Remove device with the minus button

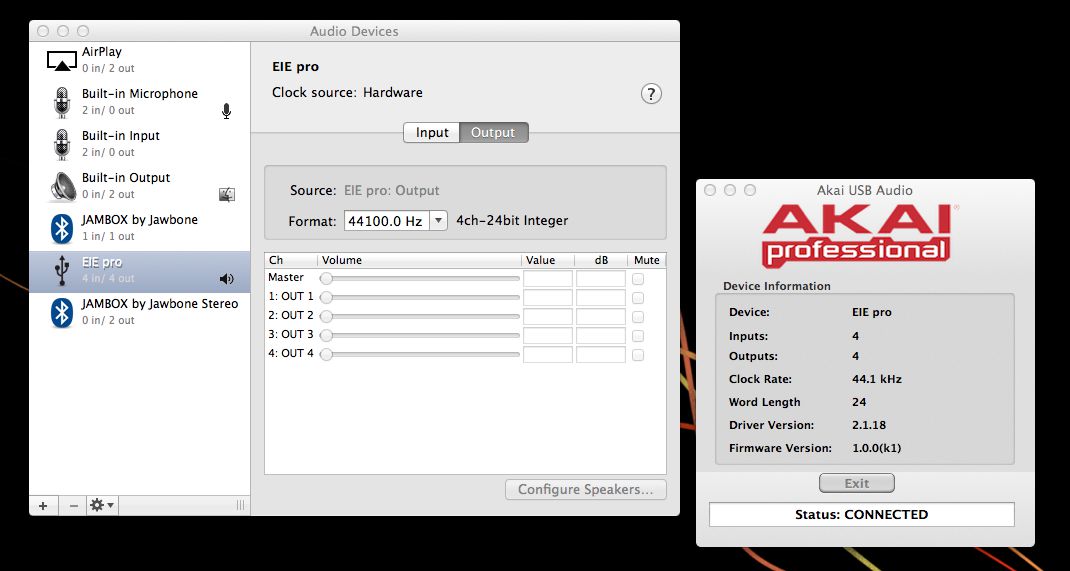click(x=73, y=506)
